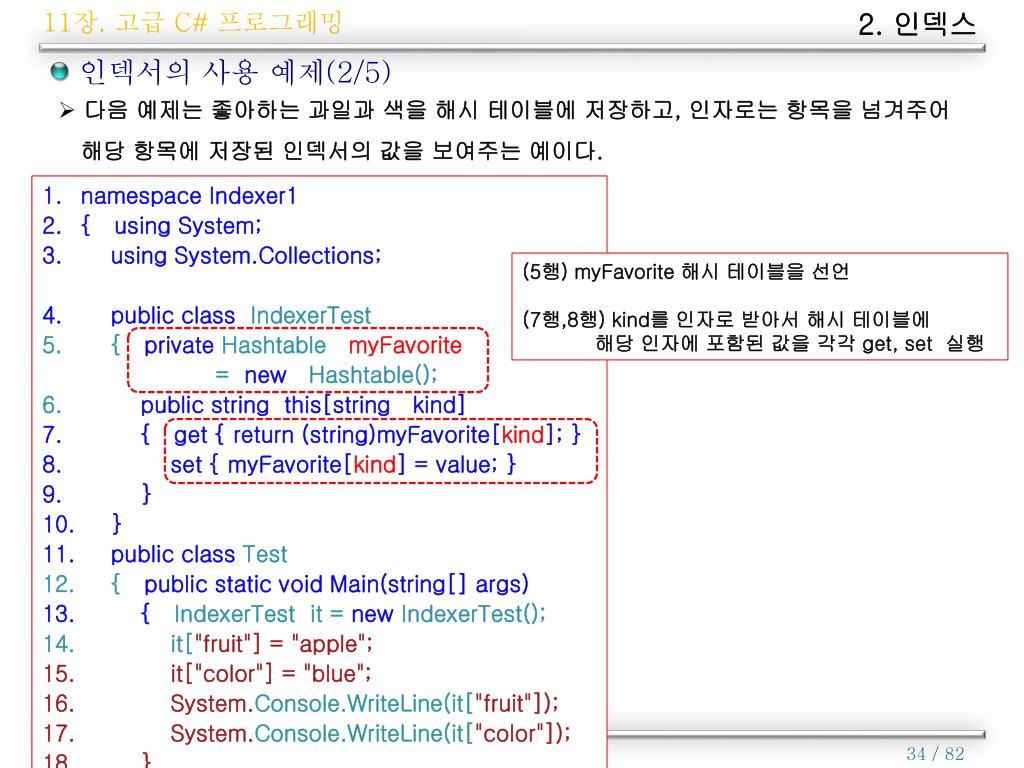
Task: Click code line 1 'namespace Indexer1'
Action: tap(188, 196)
